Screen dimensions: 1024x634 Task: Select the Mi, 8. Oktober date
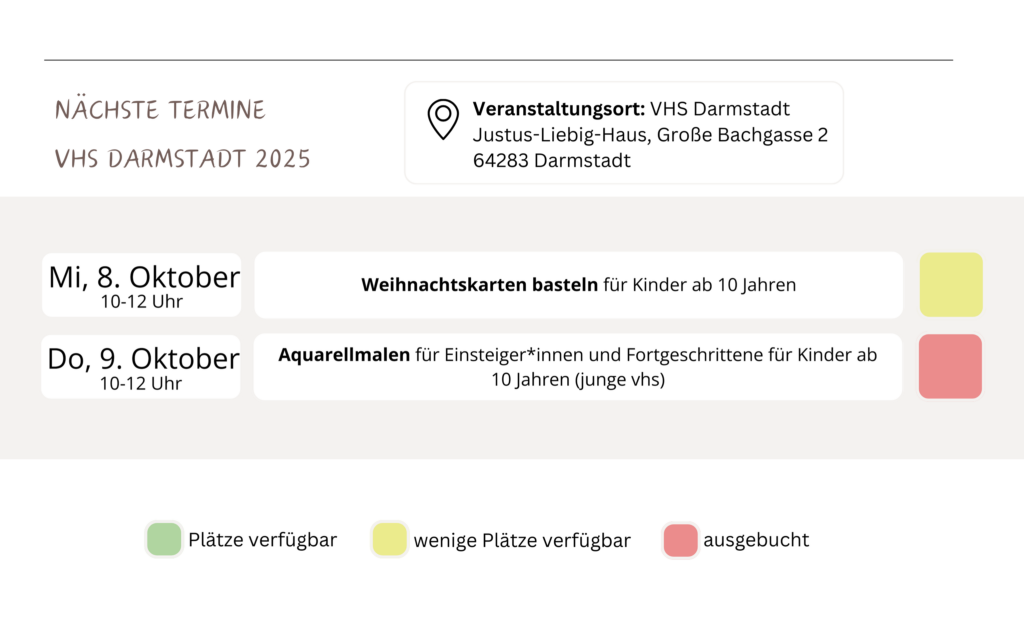coord(144,277)
